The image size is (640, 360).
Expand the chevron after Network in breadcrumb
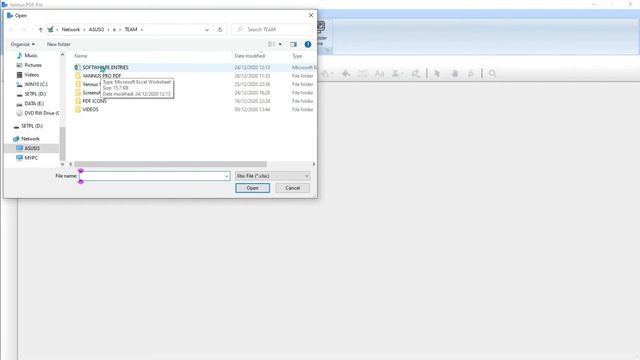tap(84, 29)
